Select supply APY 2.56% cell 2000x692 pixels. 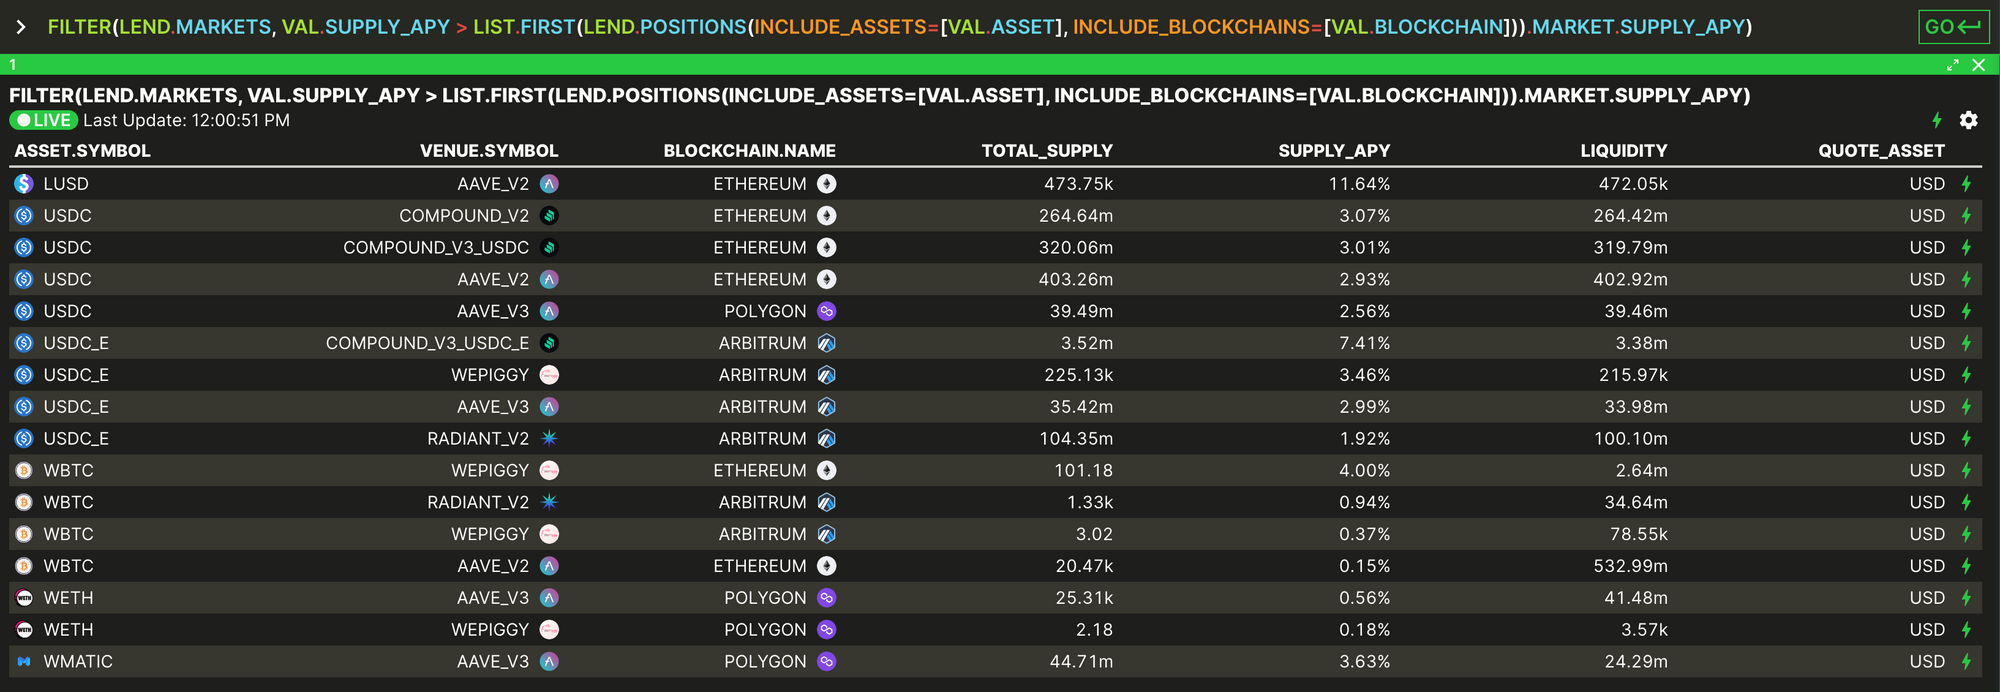(x=1365, y=311)
